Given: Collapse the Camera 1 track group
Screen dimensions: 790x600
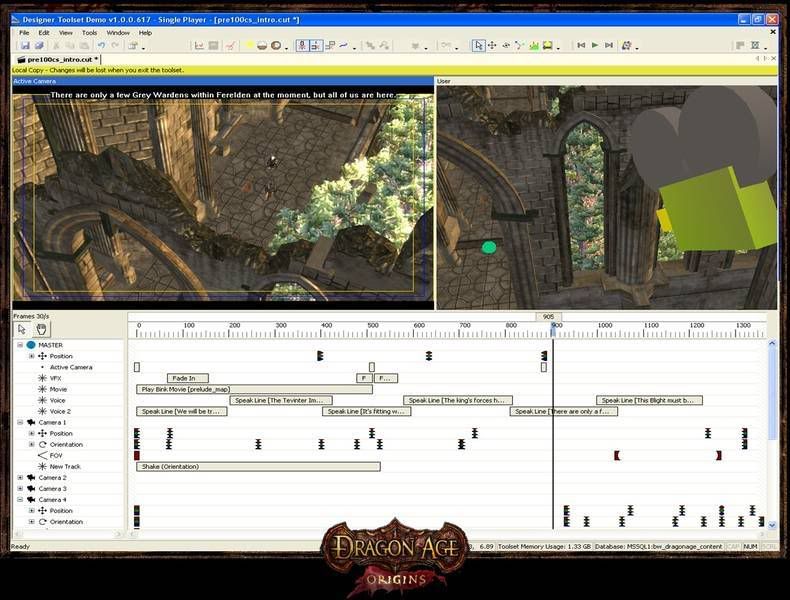Looking at the screenshot, I should [20, 422].
